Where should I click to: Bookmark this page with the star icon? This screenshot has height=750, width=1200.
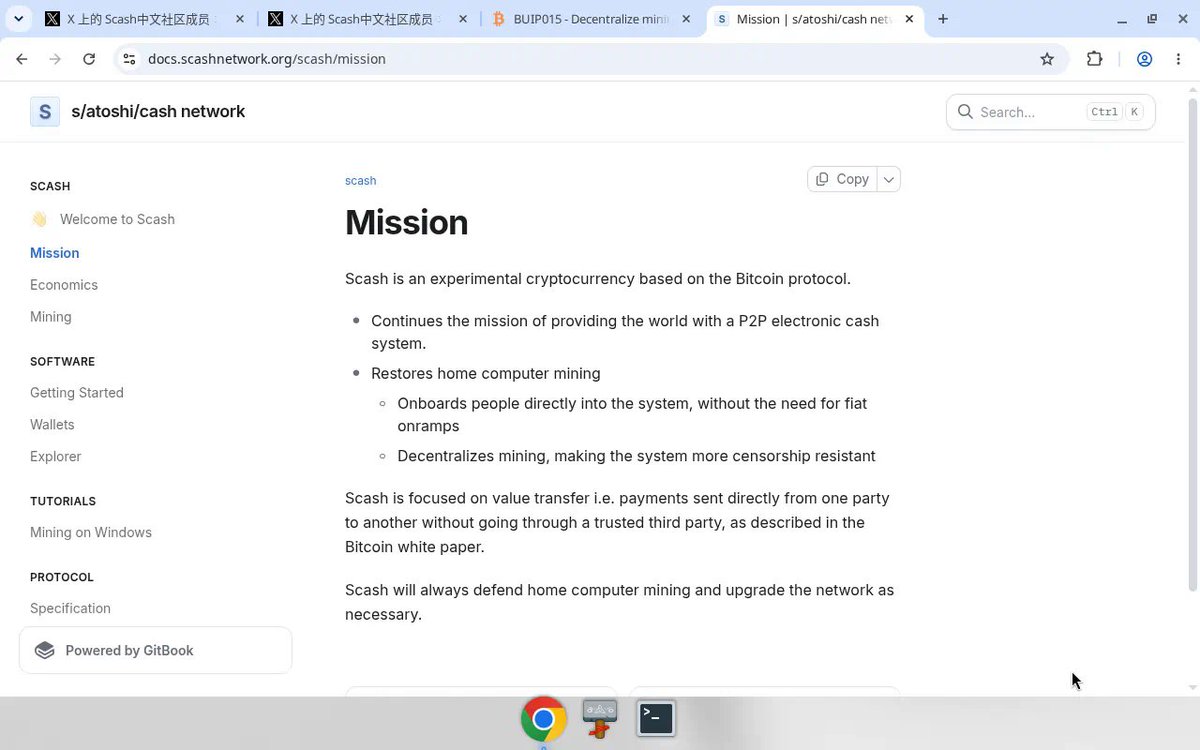tap(1047, 59)
